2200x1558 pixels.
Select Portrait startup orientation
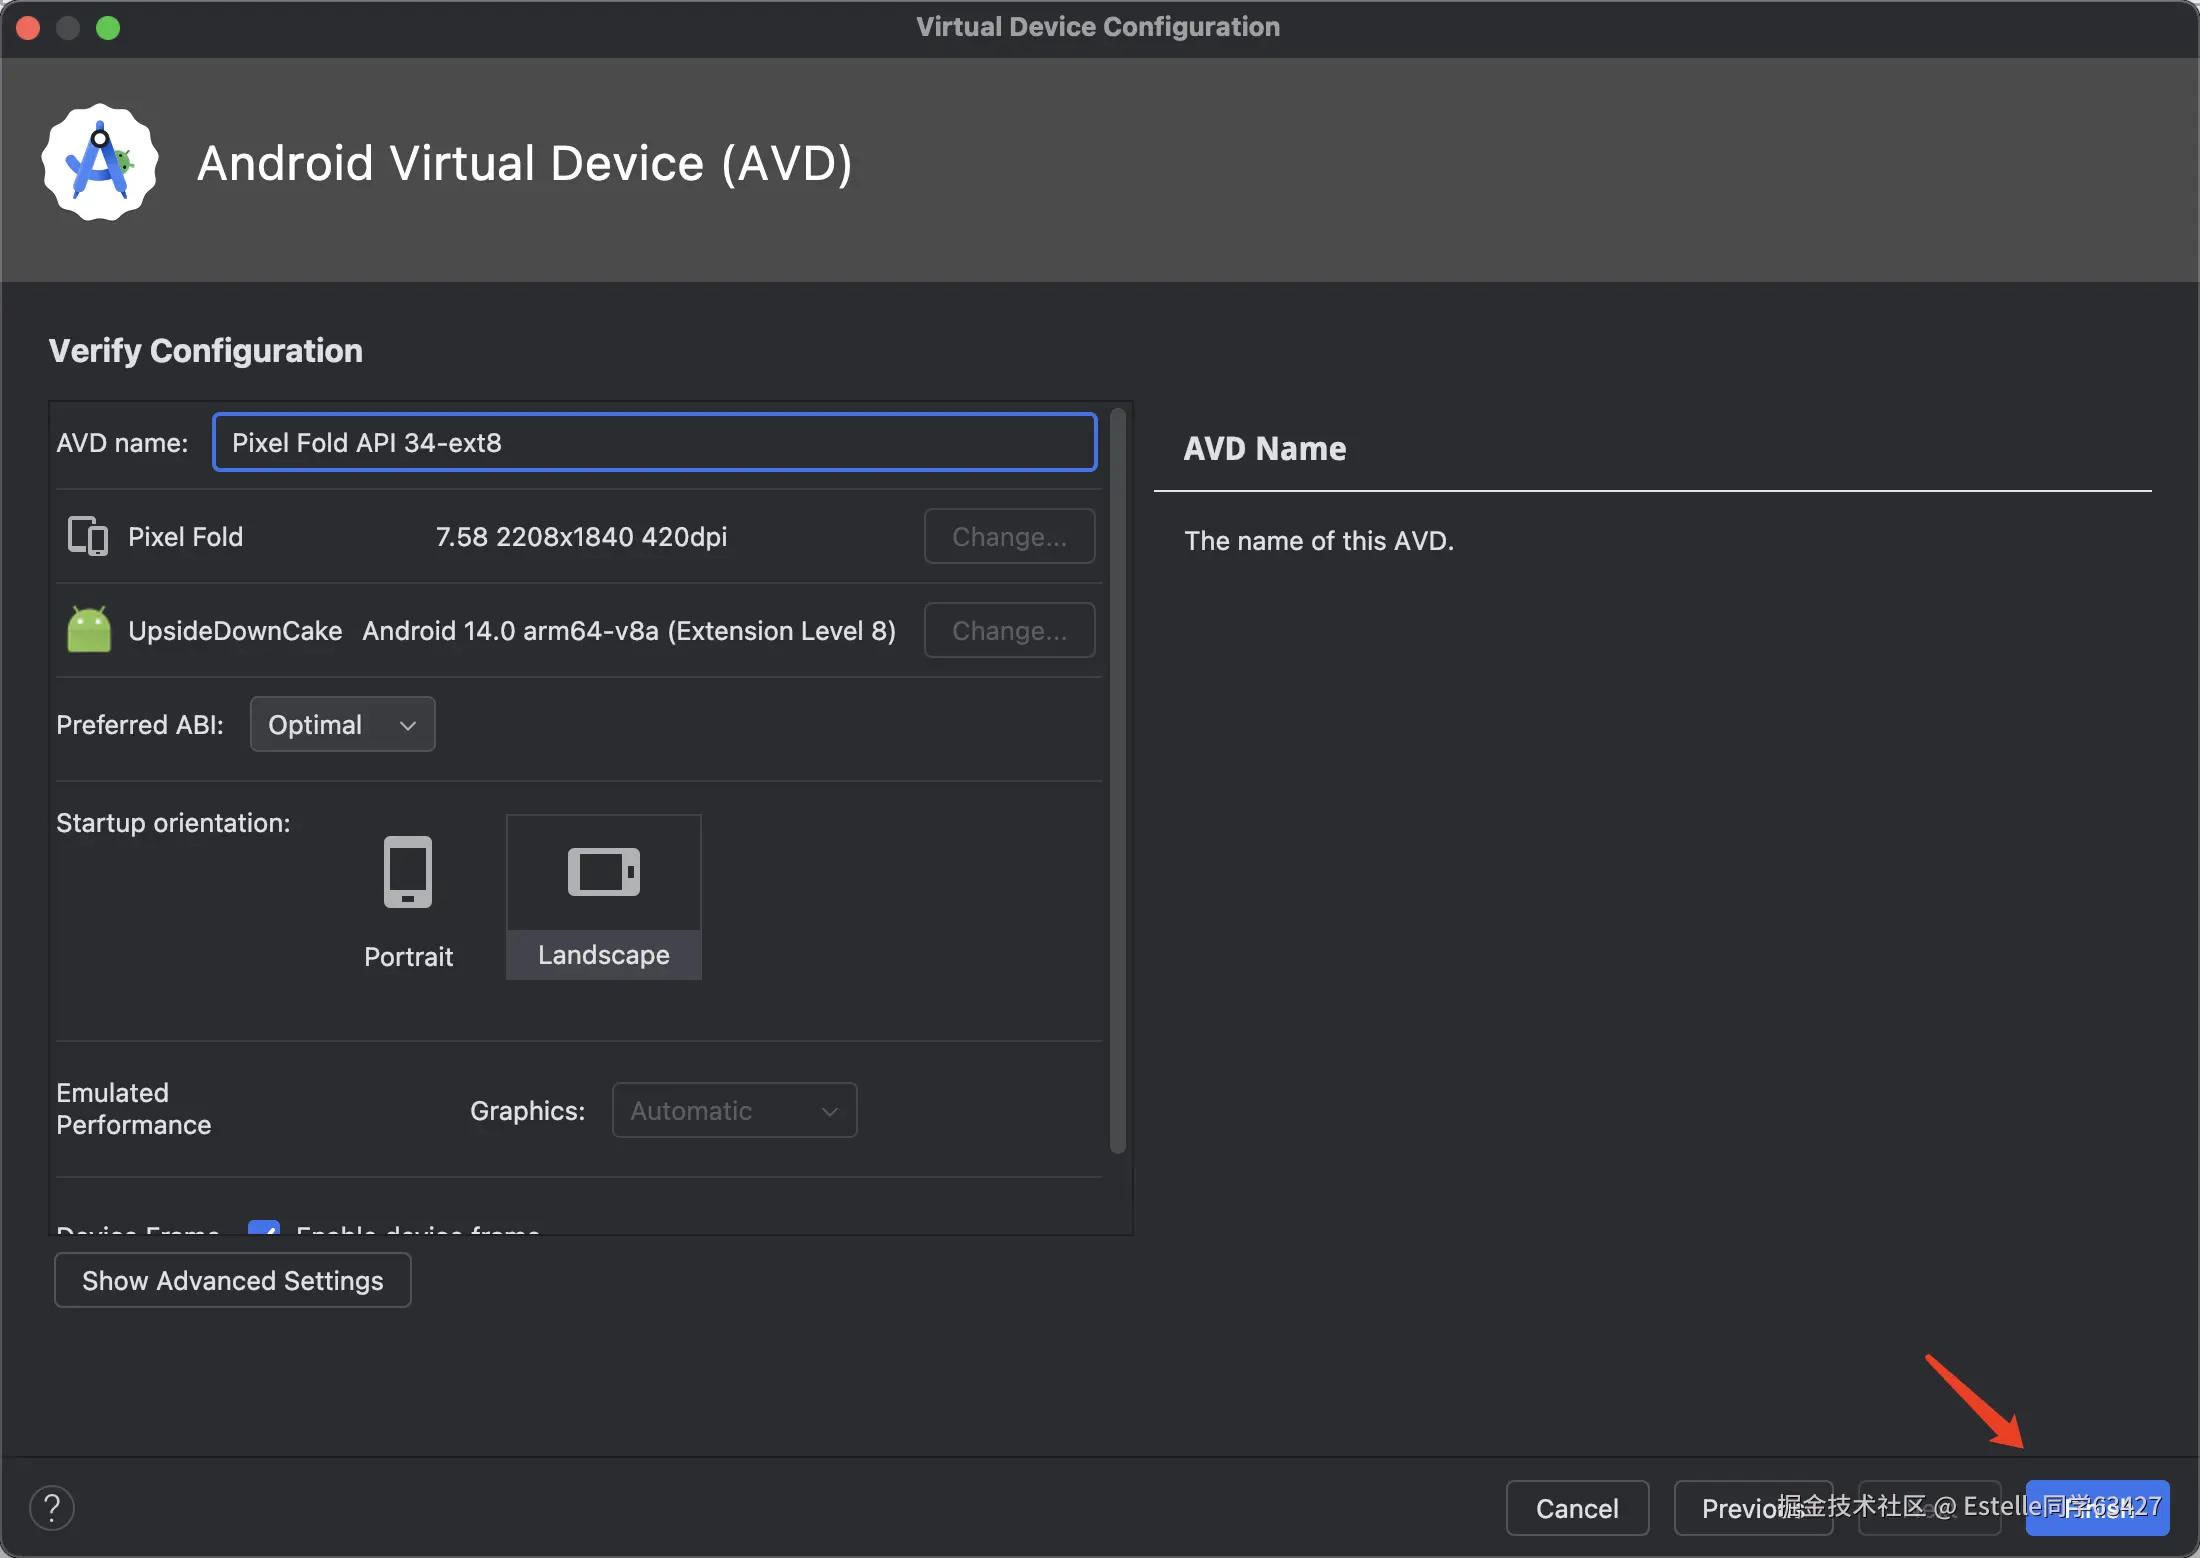tap(408, 956)
